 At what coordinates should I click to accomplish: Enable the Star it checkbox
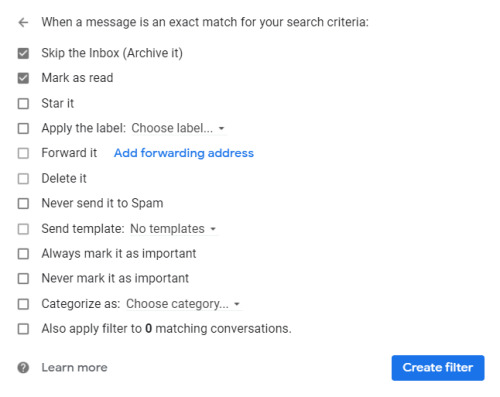[x=23, y=104]
